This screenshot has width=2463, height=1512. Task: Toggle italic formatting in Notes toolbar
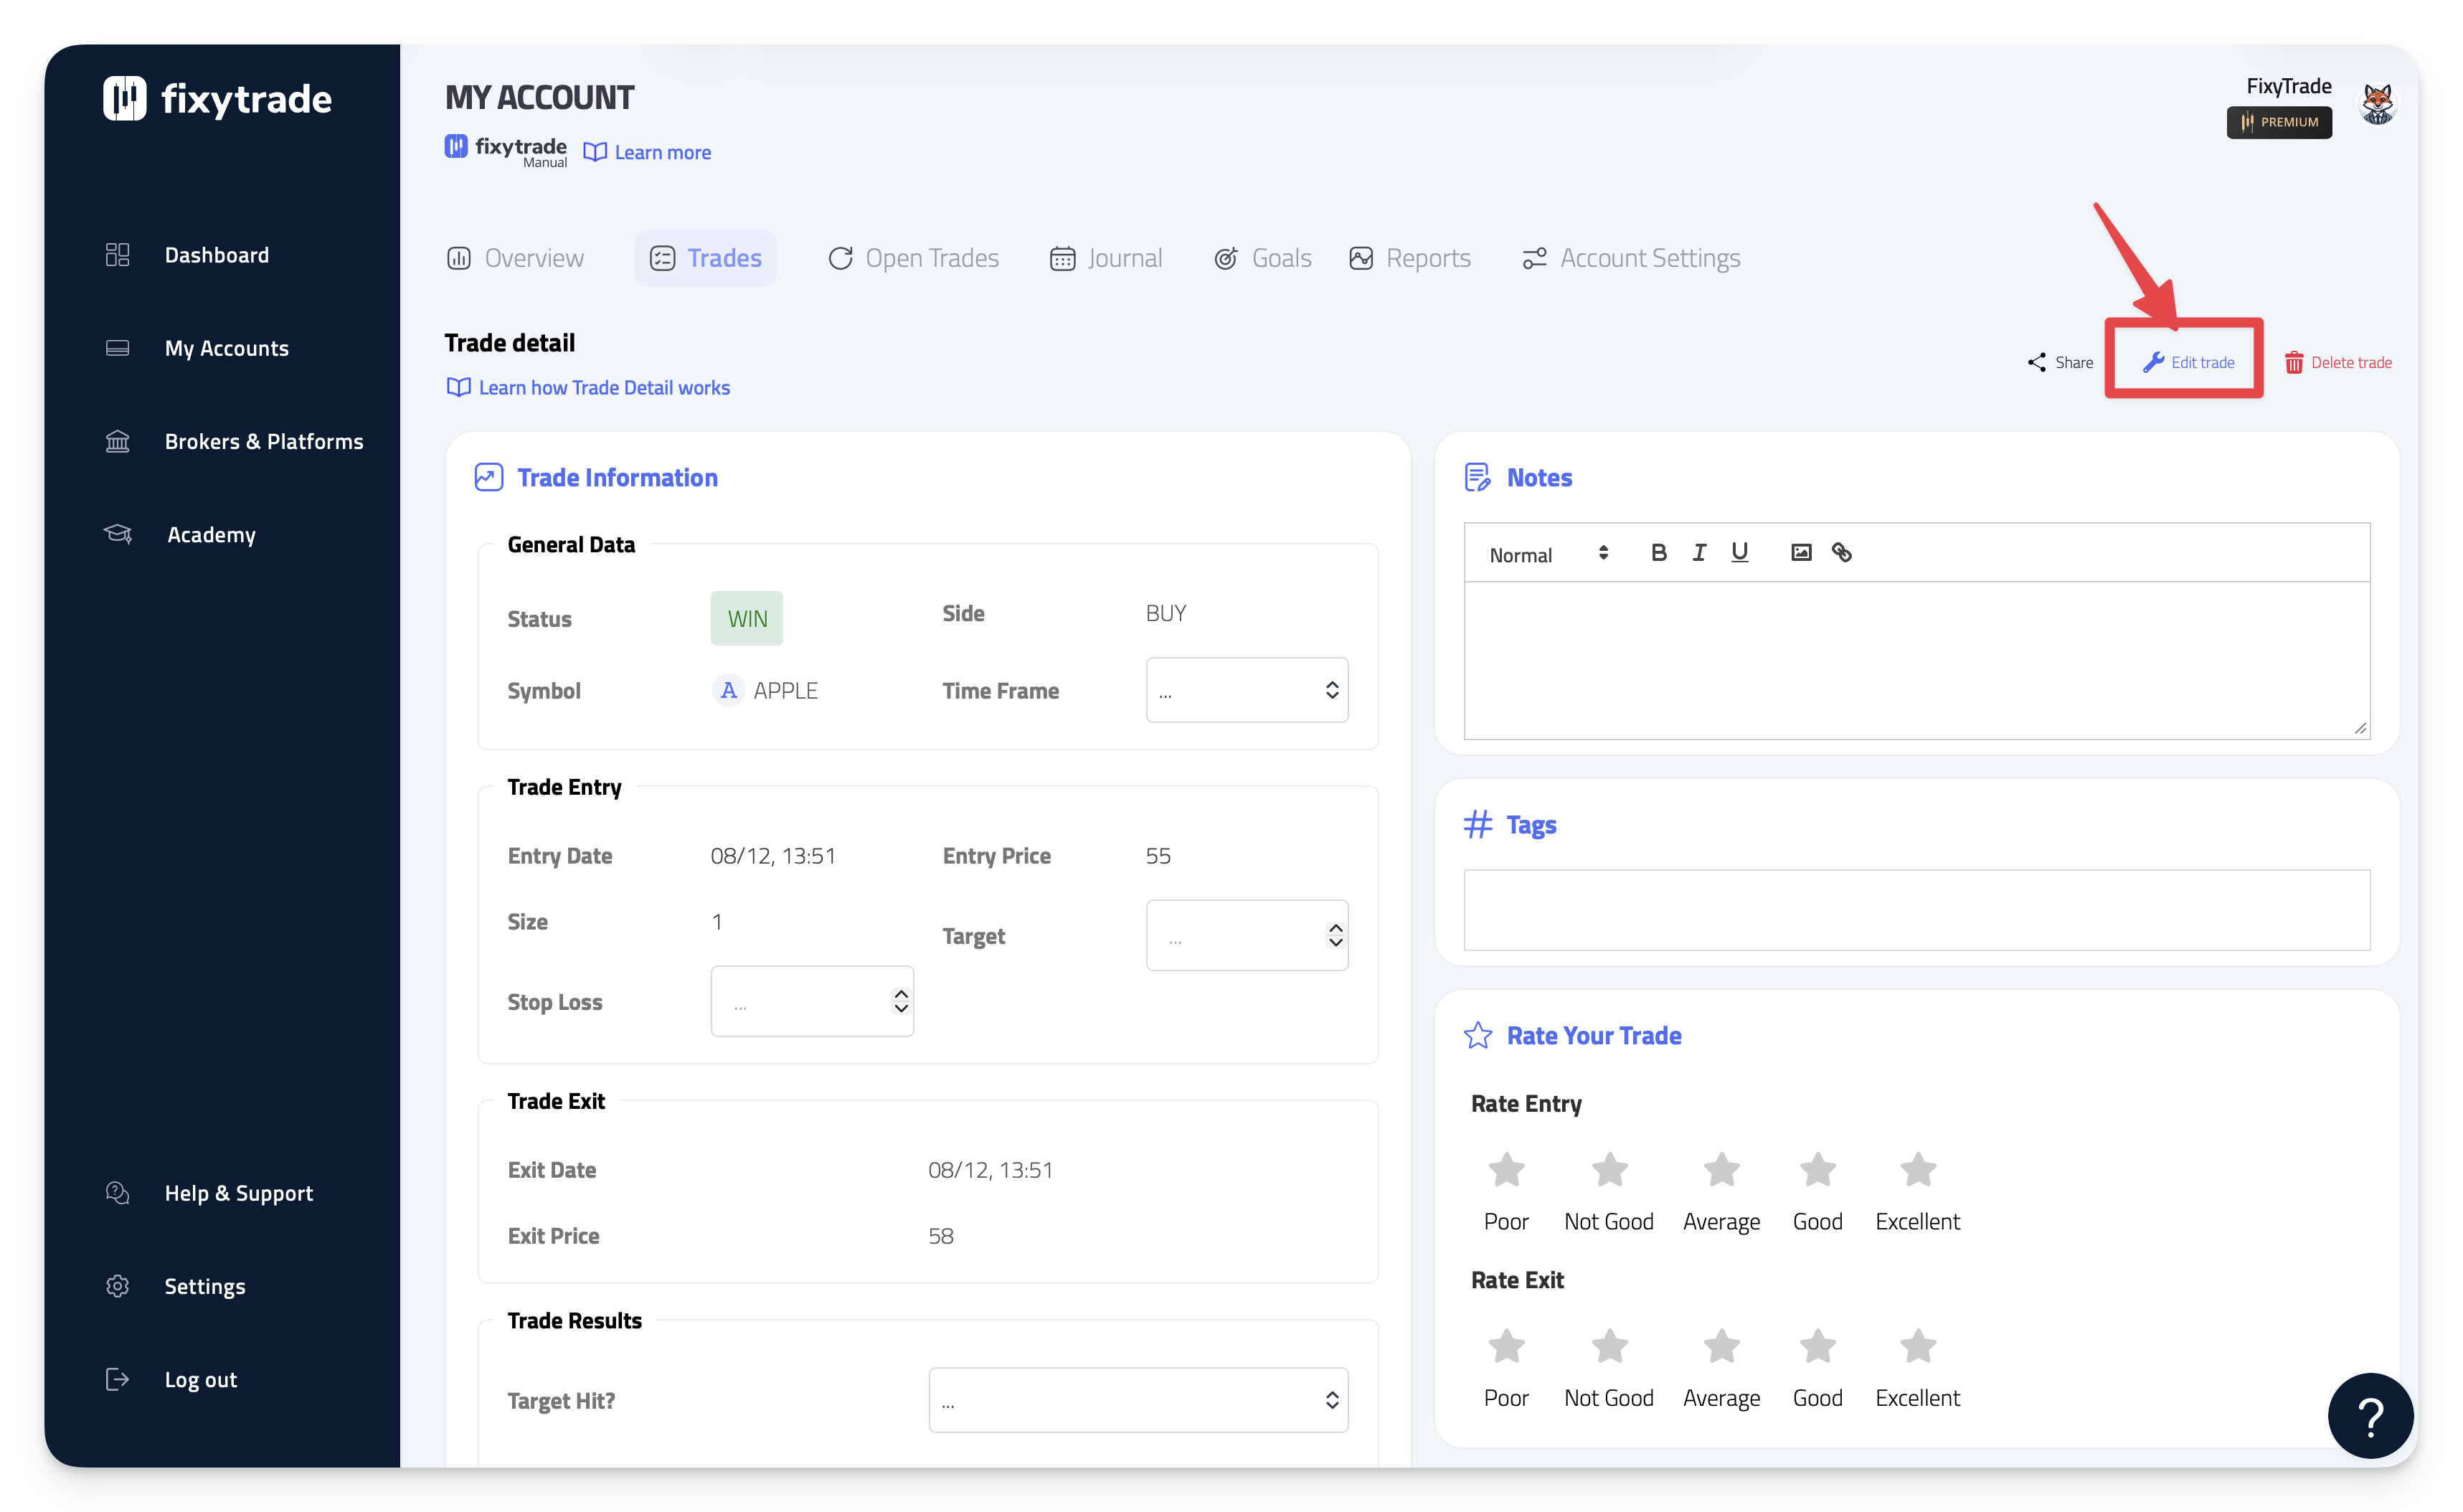point(1699,553)
